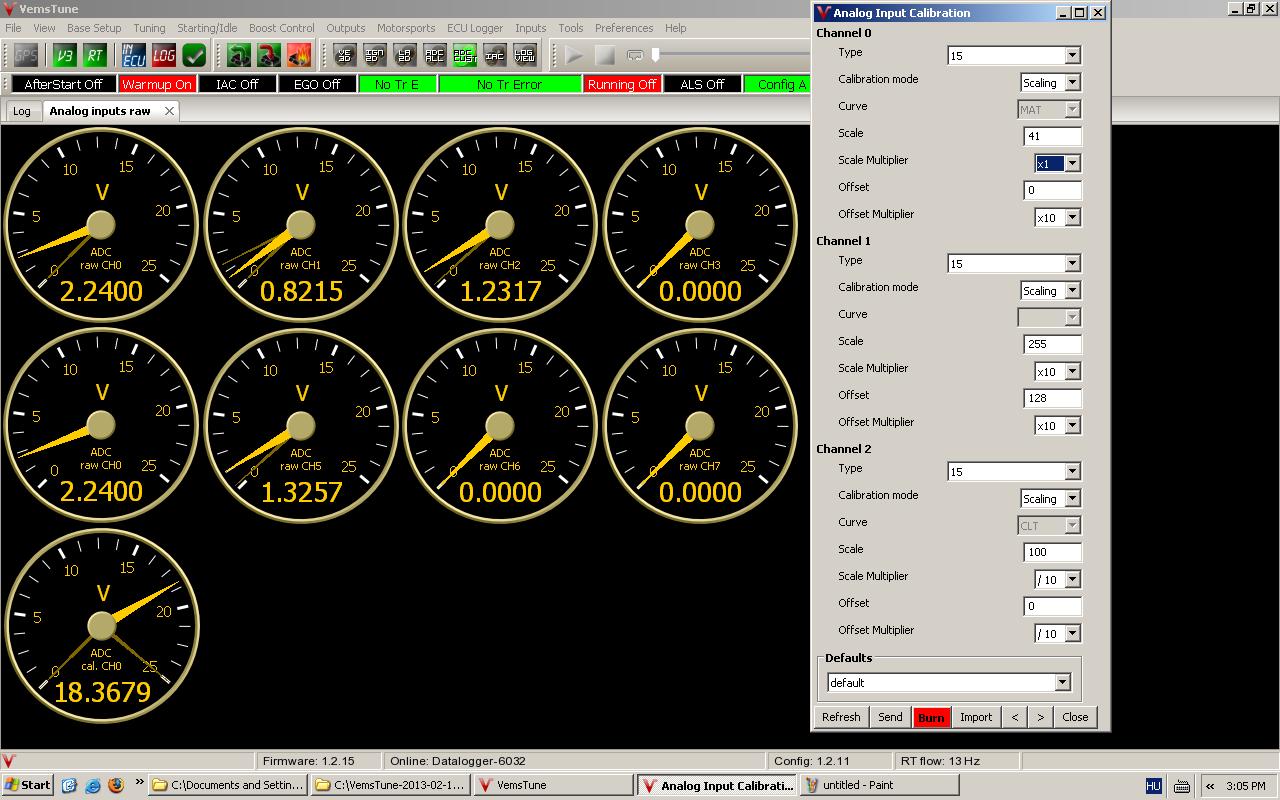Screen dimensions: 1280x800
Task: Click the ADC ALL gauges icon
Action: coord(435,55)
